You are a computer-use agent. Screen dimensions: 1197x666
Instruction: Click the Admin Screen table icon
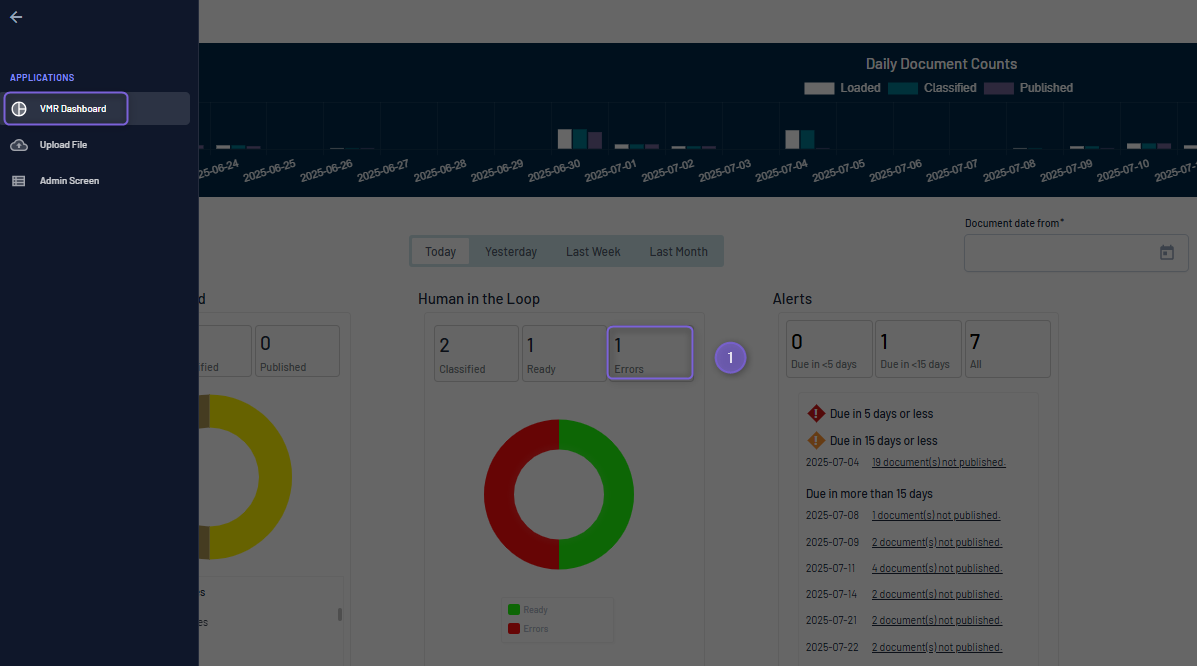[19, 181]
